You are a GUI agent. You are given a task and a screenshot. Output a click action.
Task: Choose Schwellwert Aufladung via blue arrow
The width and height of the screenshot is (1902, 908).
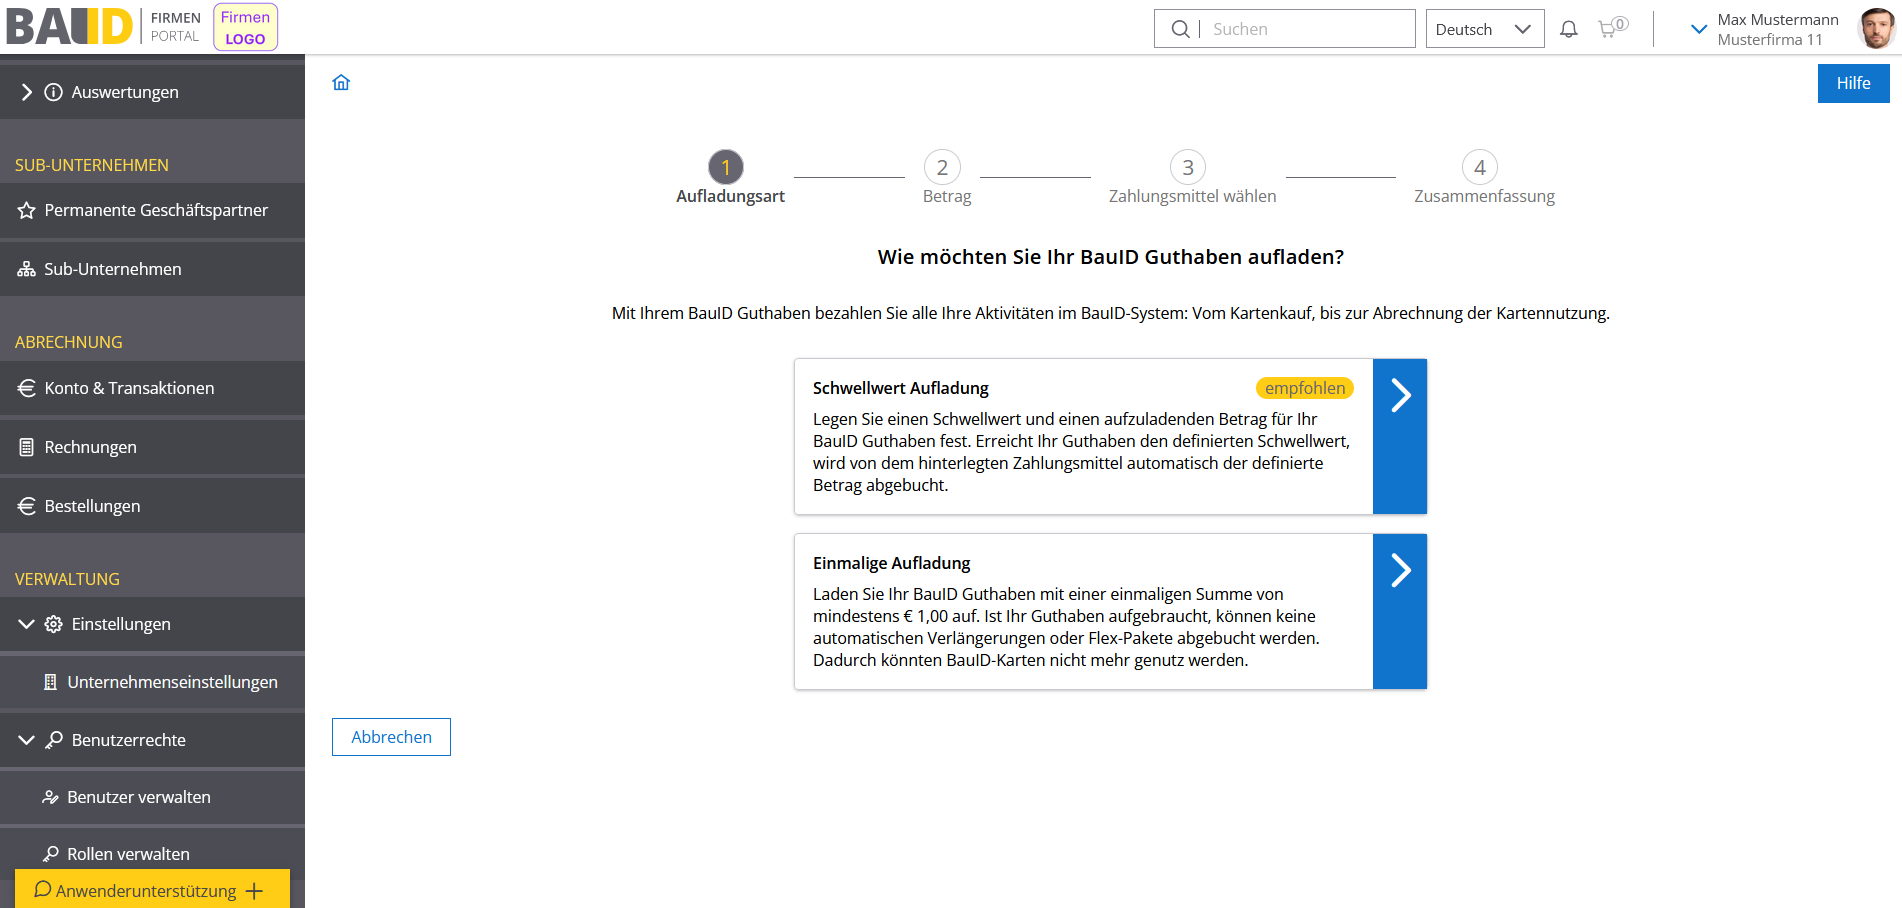1400,437
